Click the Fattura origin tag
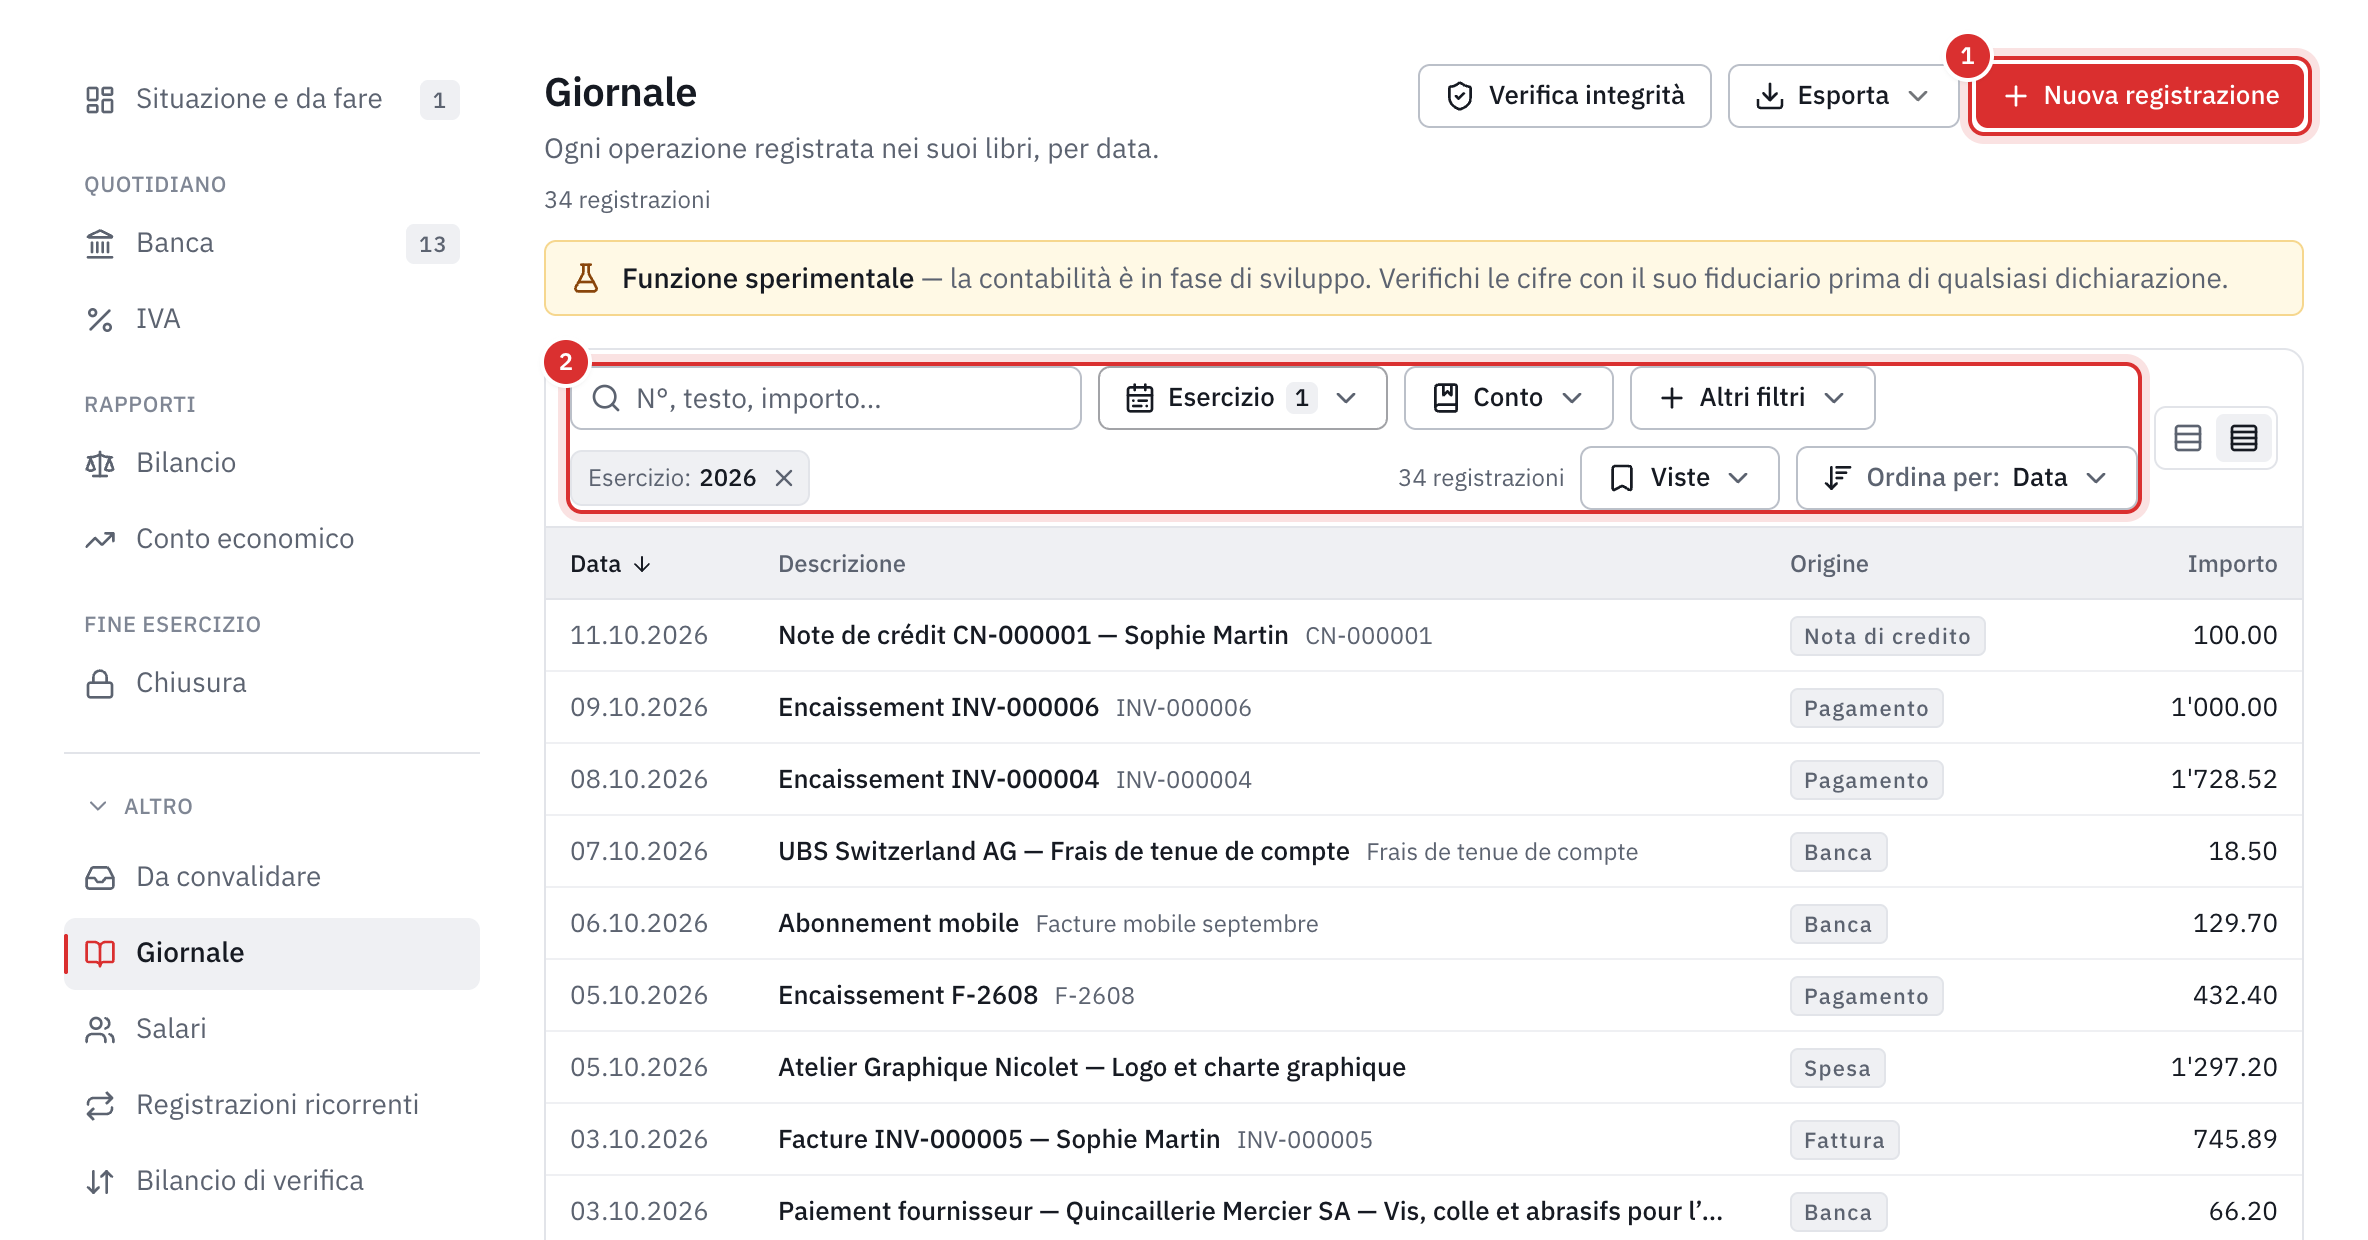Viewport: 2368px width, 1240px height. [1844, 1140]
